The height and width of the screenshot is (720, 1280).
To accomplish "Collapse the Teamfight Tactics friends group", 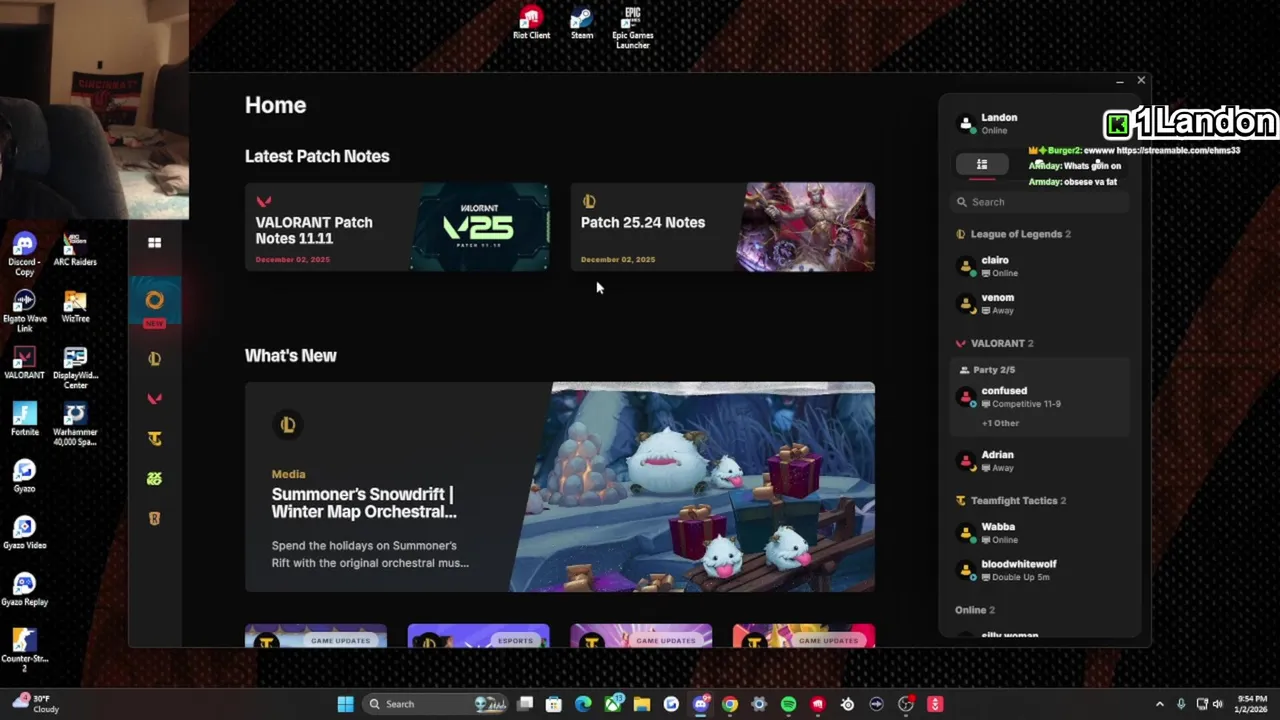I will tap(1011, 500).
